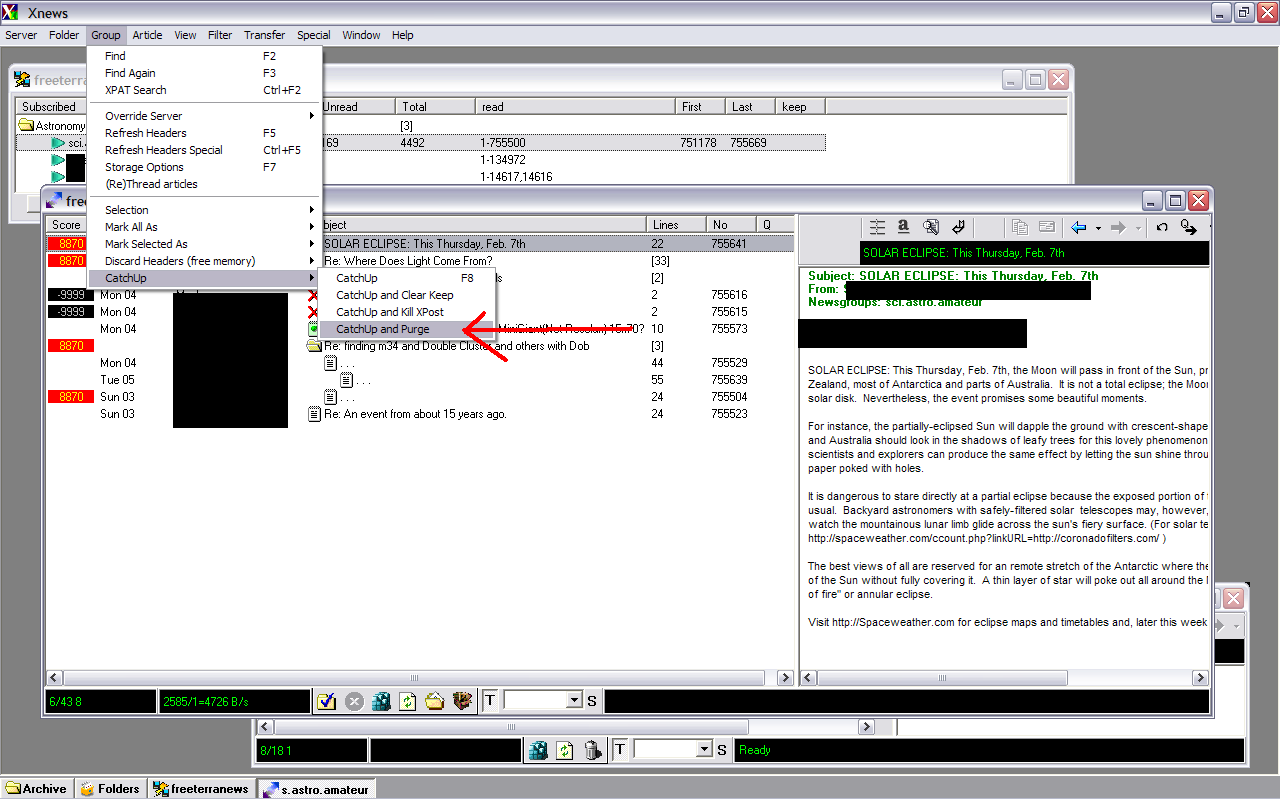
Task: Click the open folder icon in status toolbar
Action: tap(434, 701)
